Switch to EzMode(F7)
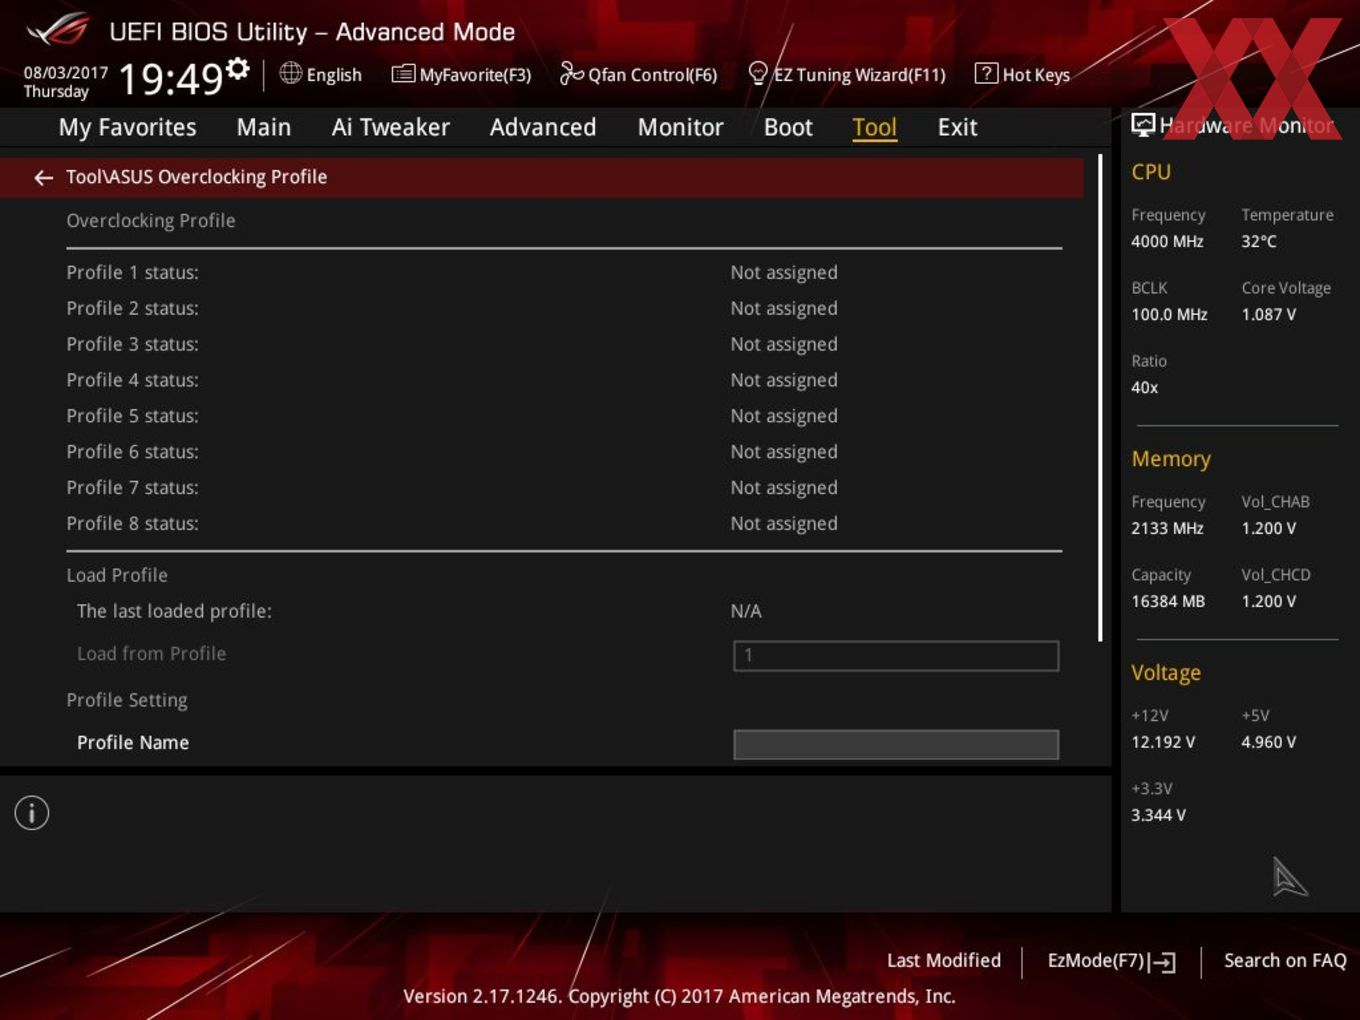 [1111, 961]
